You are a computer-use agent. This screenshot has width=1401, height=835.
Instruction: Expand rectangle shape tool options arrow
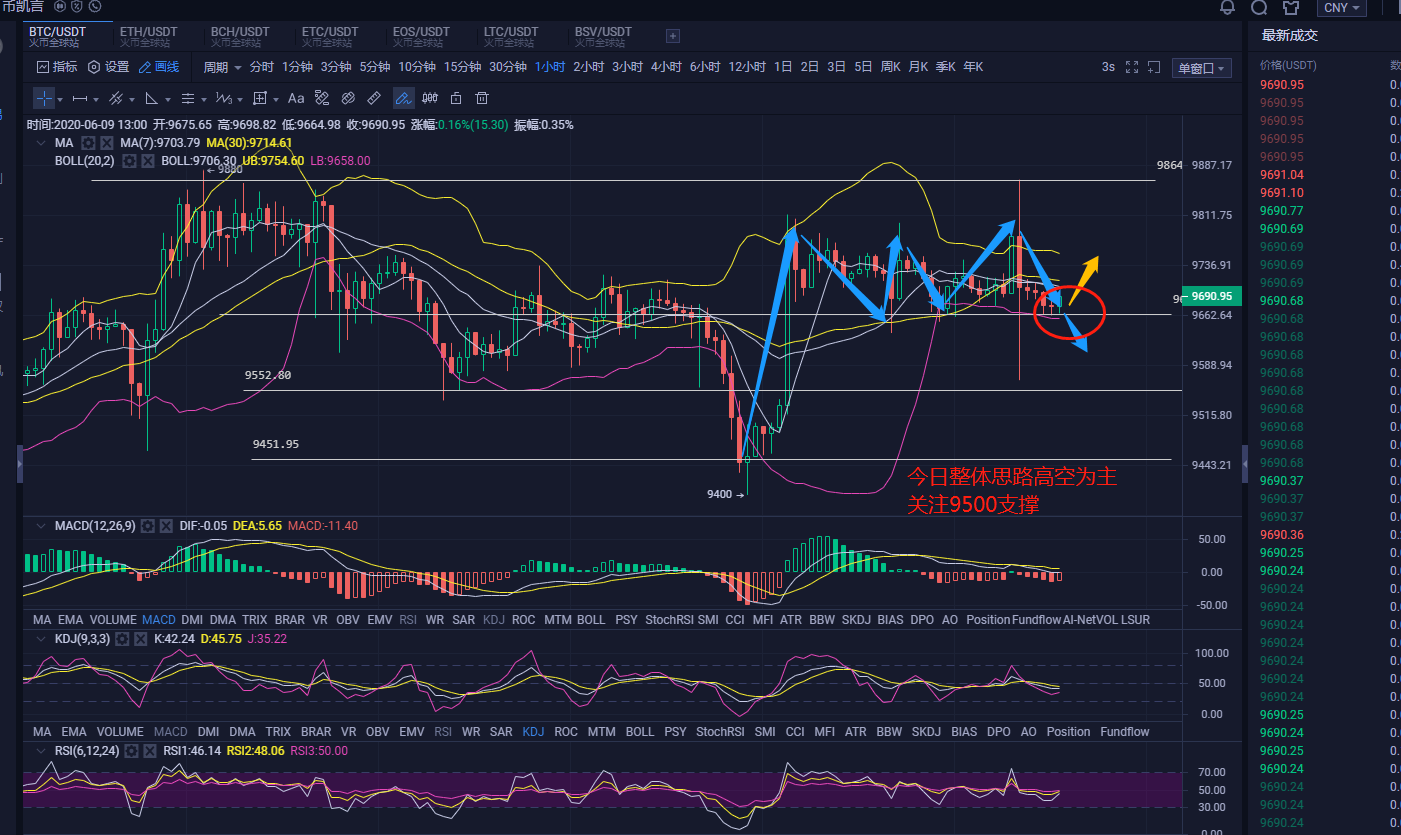[x=275, y=99]
